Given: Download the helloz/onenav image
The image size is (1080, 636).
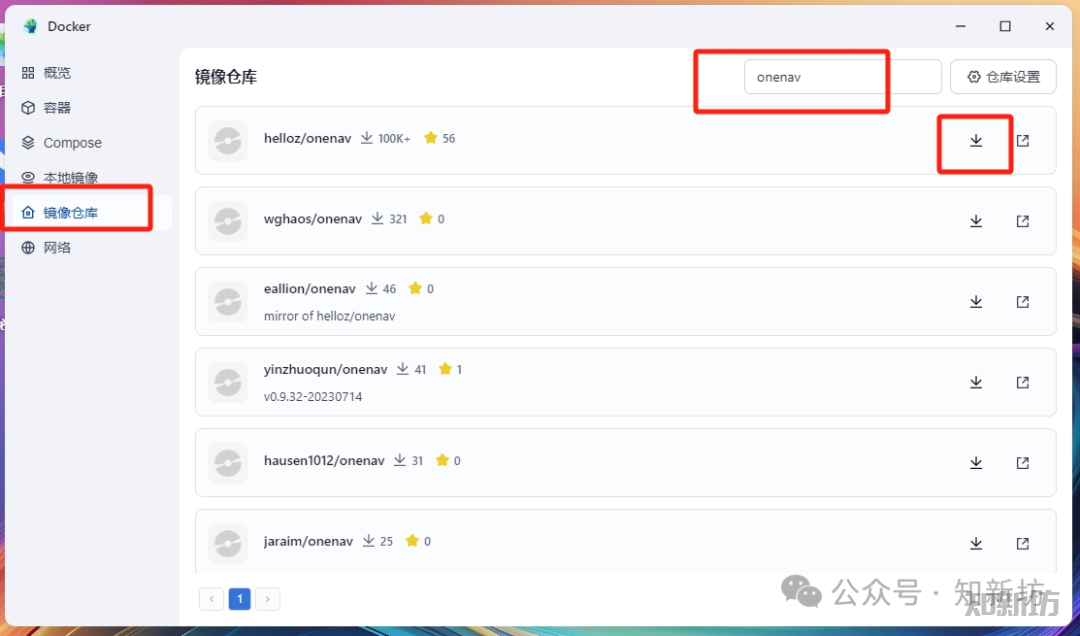Looking at the screenshot, I should coord(976,141).
